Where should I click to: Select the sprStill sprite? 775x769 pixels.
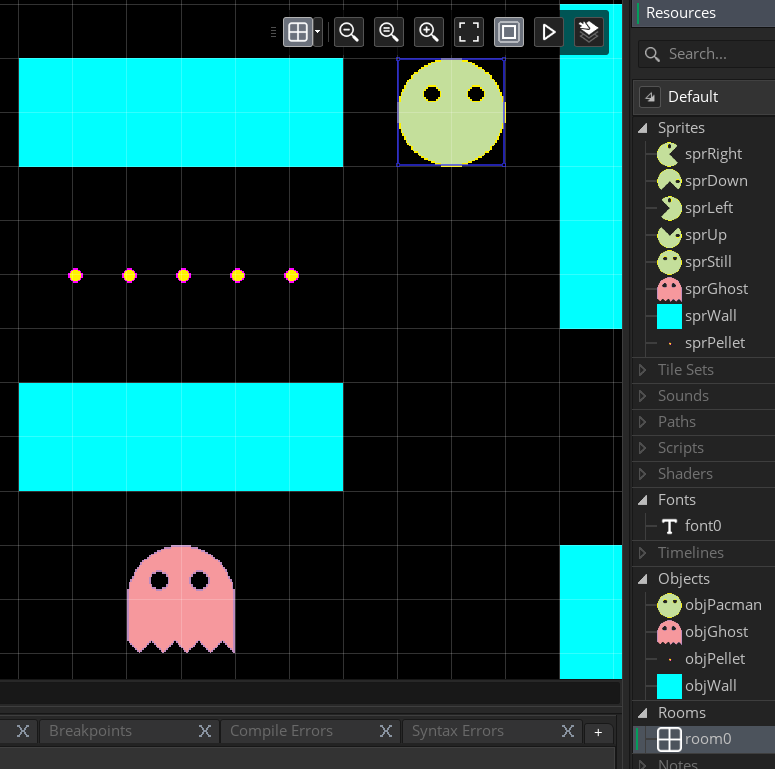coord(708,262)
